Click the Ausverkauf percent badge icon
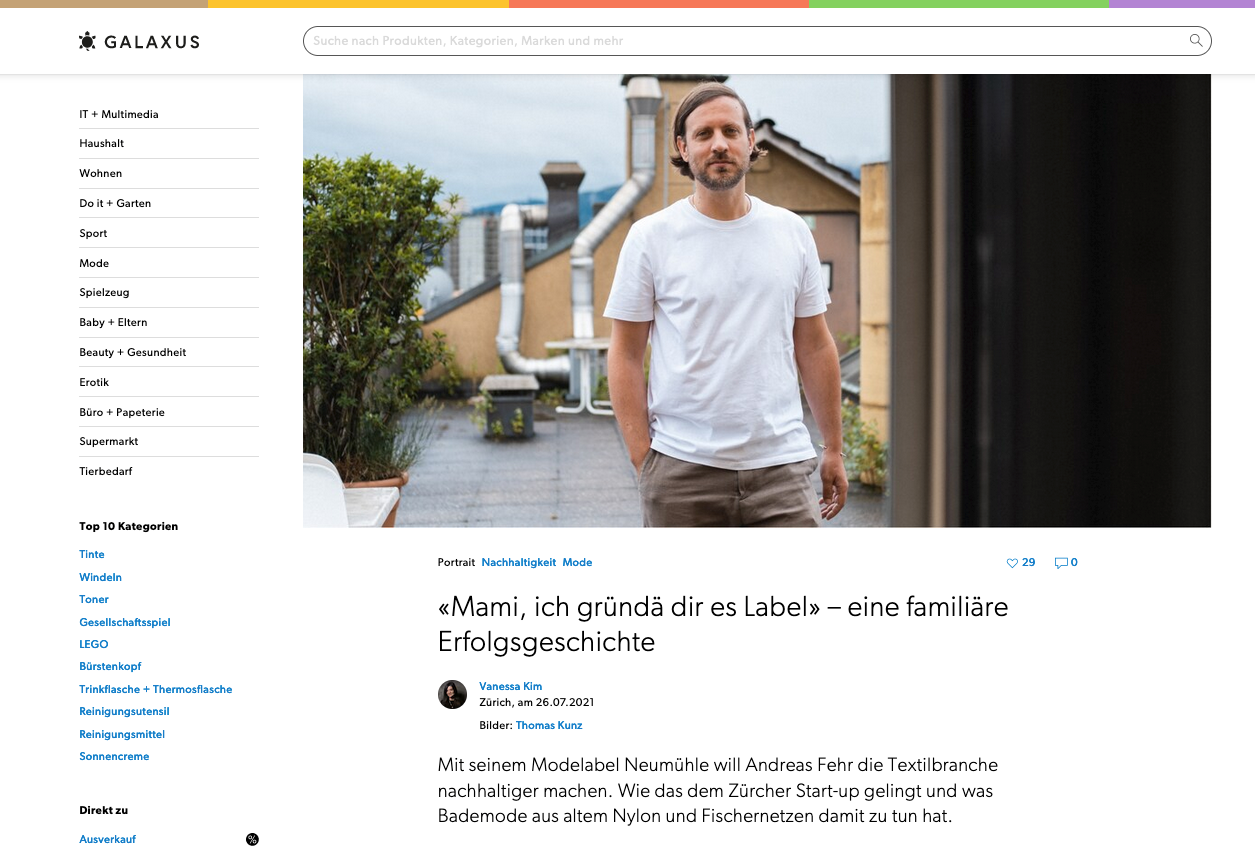The width and height of the screenshot is (1255, 855). point(252,839)
